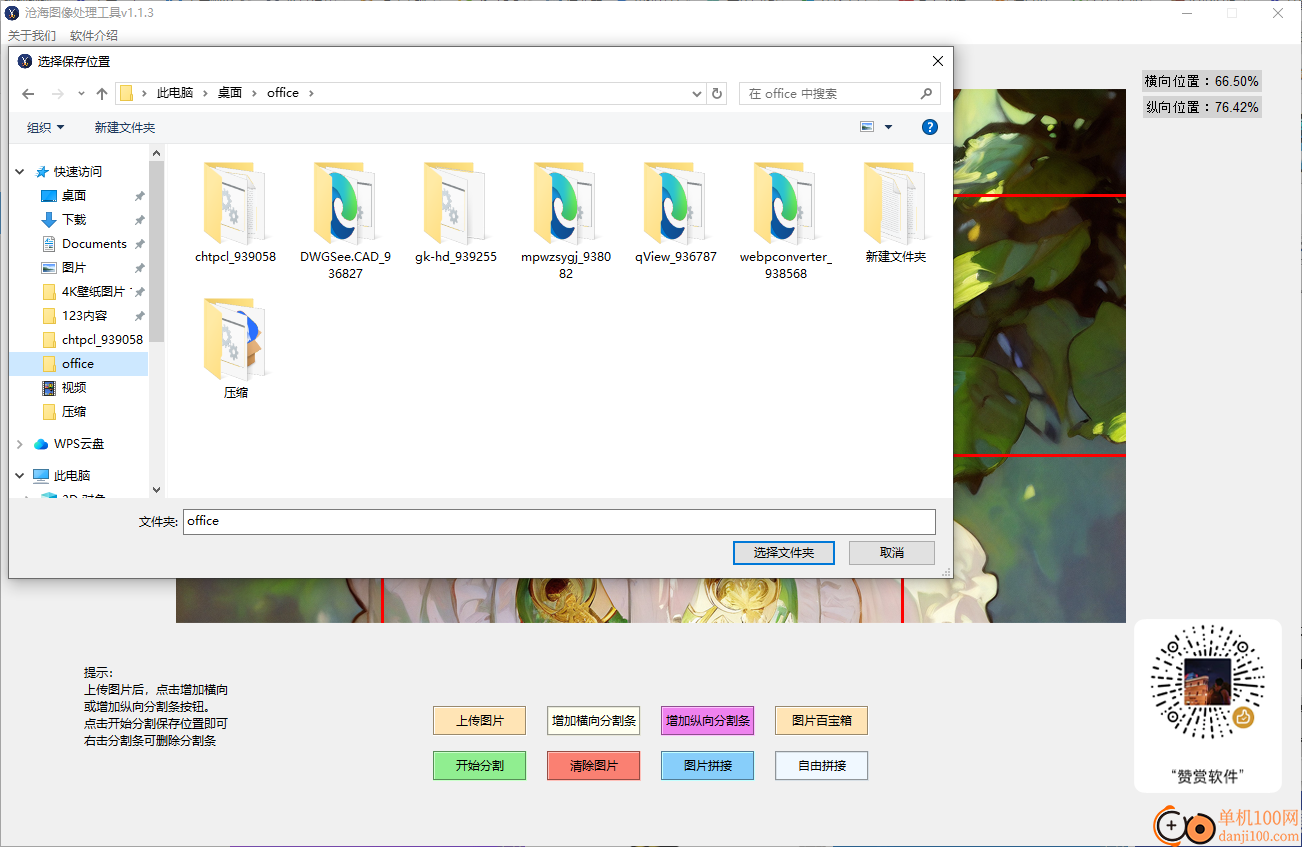1302x847 pixels.
Task: Open the mpwzsygj_938082 folder icon
Action: tap(565, 204)
